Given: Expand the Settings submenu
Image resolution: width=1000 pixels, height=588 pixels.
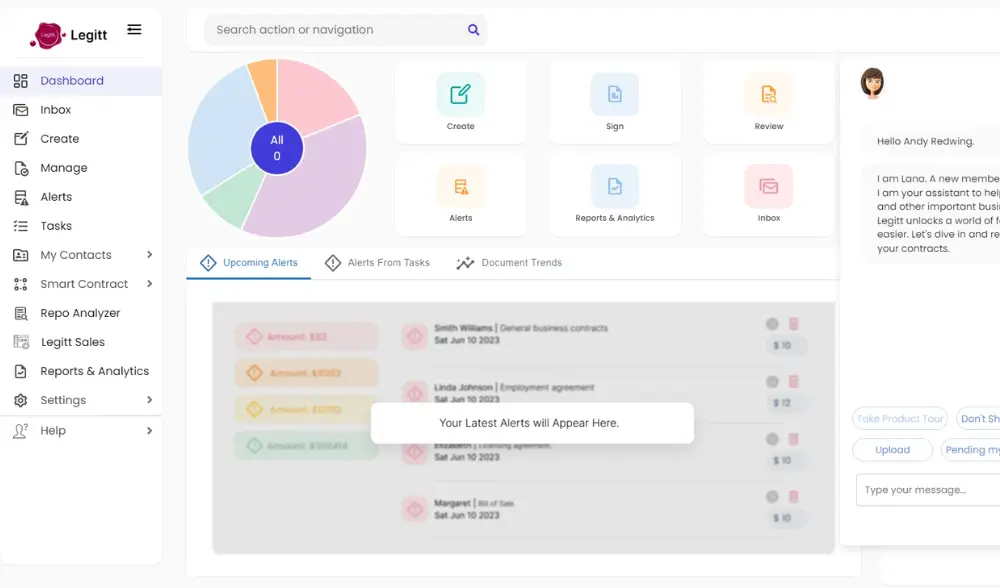Looking at the screenshot, I should click(149, 400).
